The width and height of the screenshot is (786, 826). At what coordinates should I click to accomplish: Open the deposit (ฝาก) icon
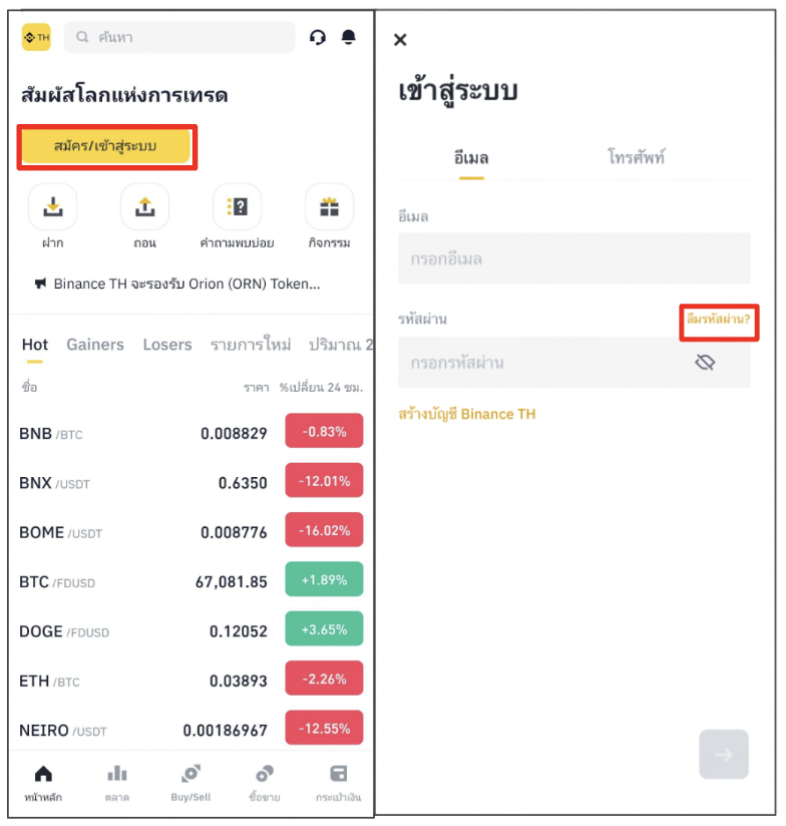point(53,207)
